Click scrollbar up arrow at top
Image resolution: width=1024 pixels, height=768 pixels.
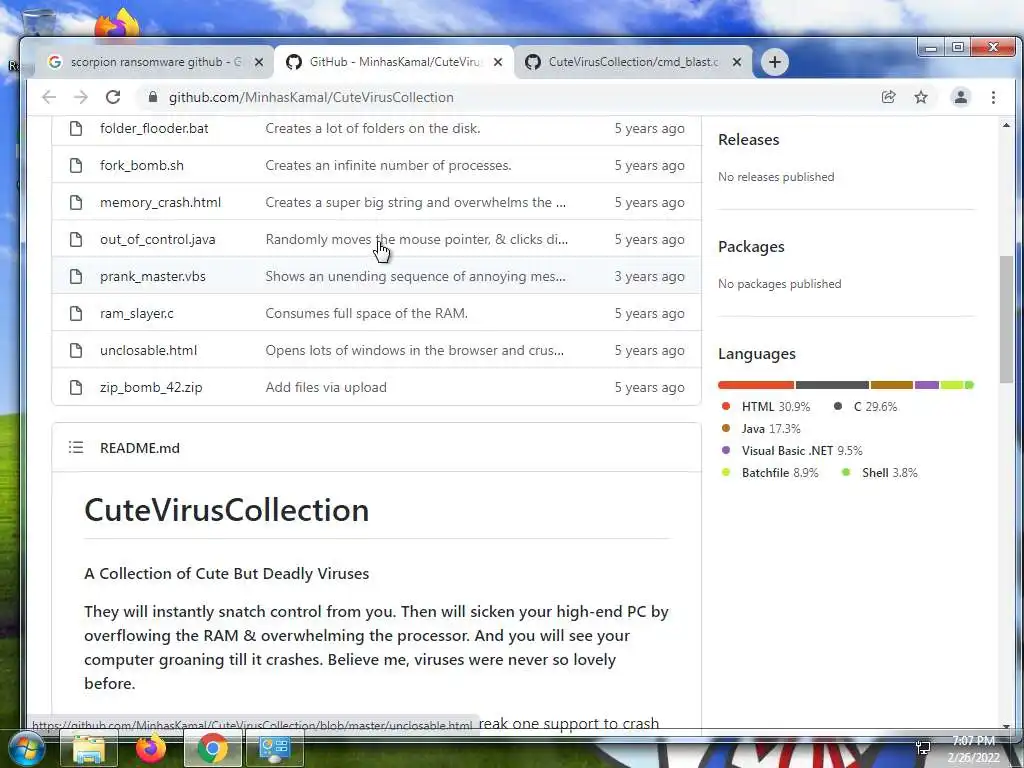pyautogui.click(x=1006, y=125)
